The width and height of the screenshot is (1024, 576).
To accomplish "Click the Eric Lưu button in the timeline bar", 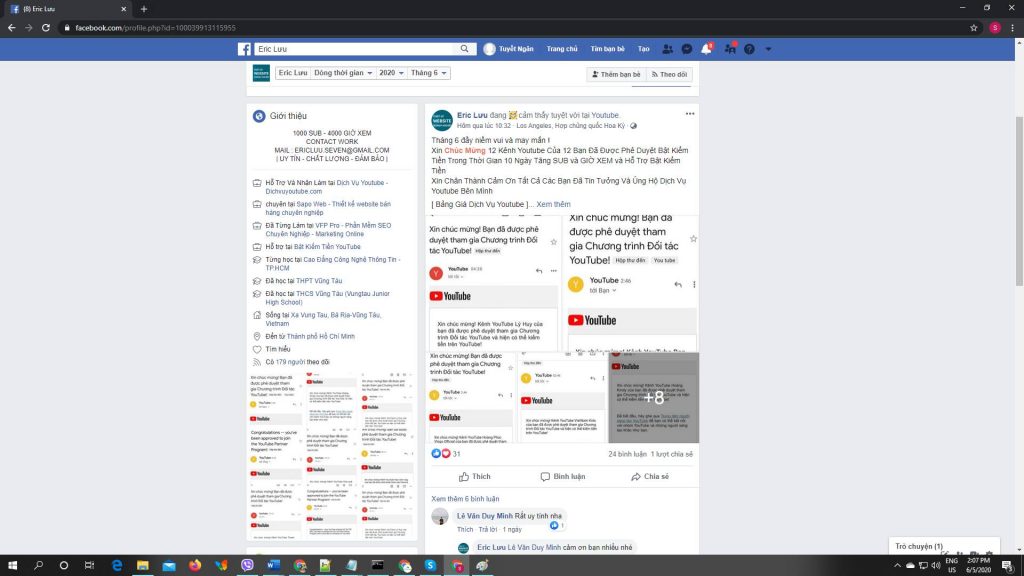I will [x=293, y=72].
